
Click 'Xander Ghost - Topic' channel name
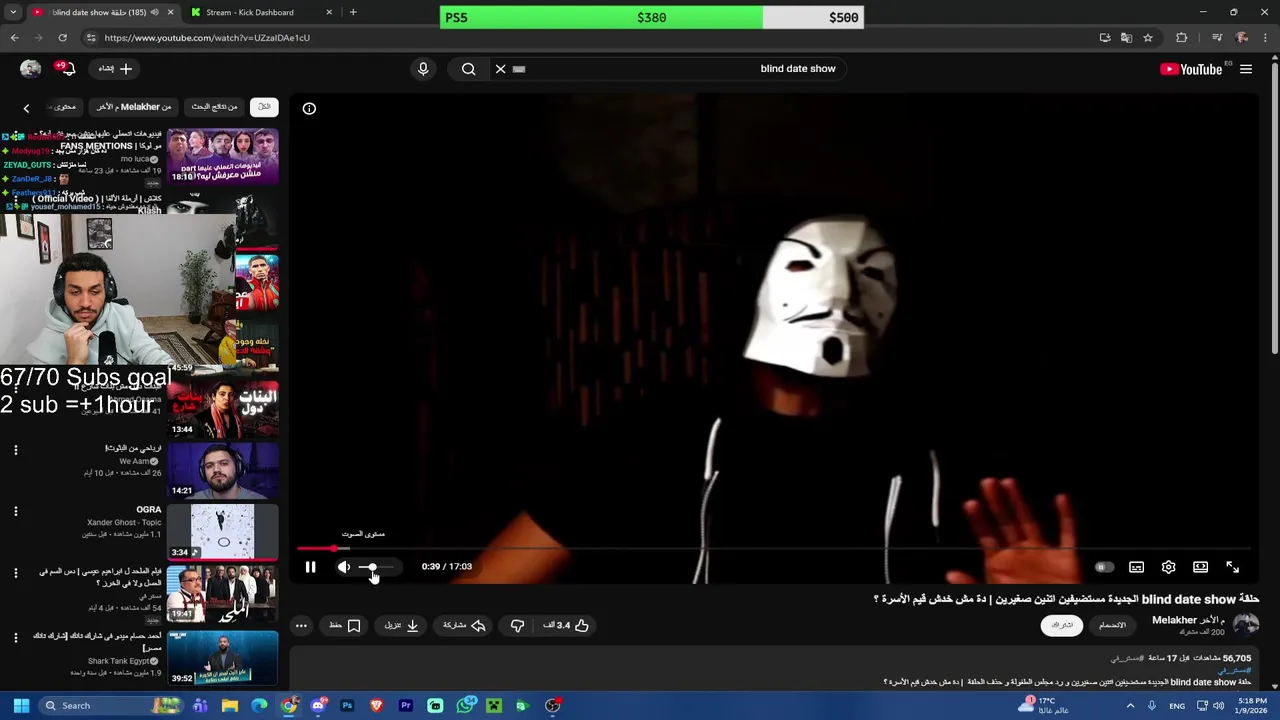(124, 522)
